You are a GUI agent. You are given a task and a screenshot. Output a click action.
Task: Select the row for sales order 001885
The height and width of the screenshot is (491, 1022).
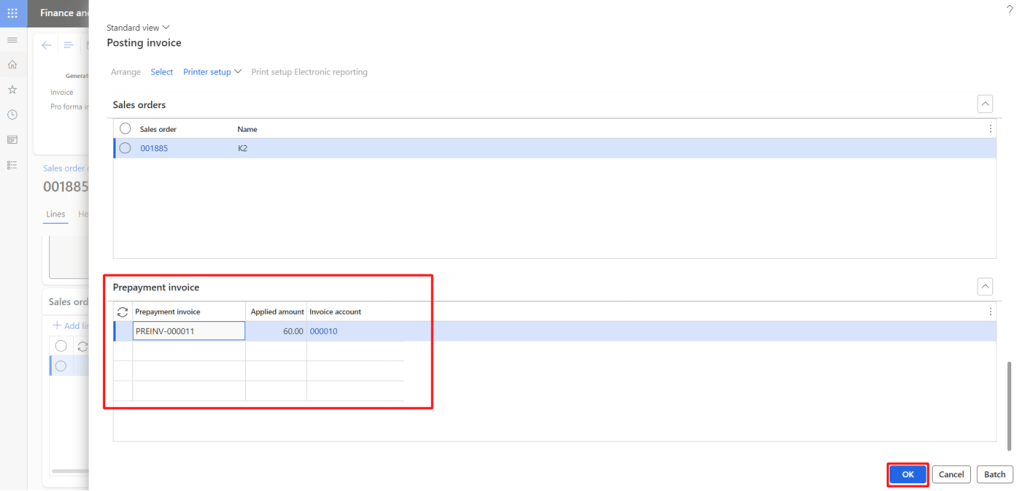(x=125, y=148)
